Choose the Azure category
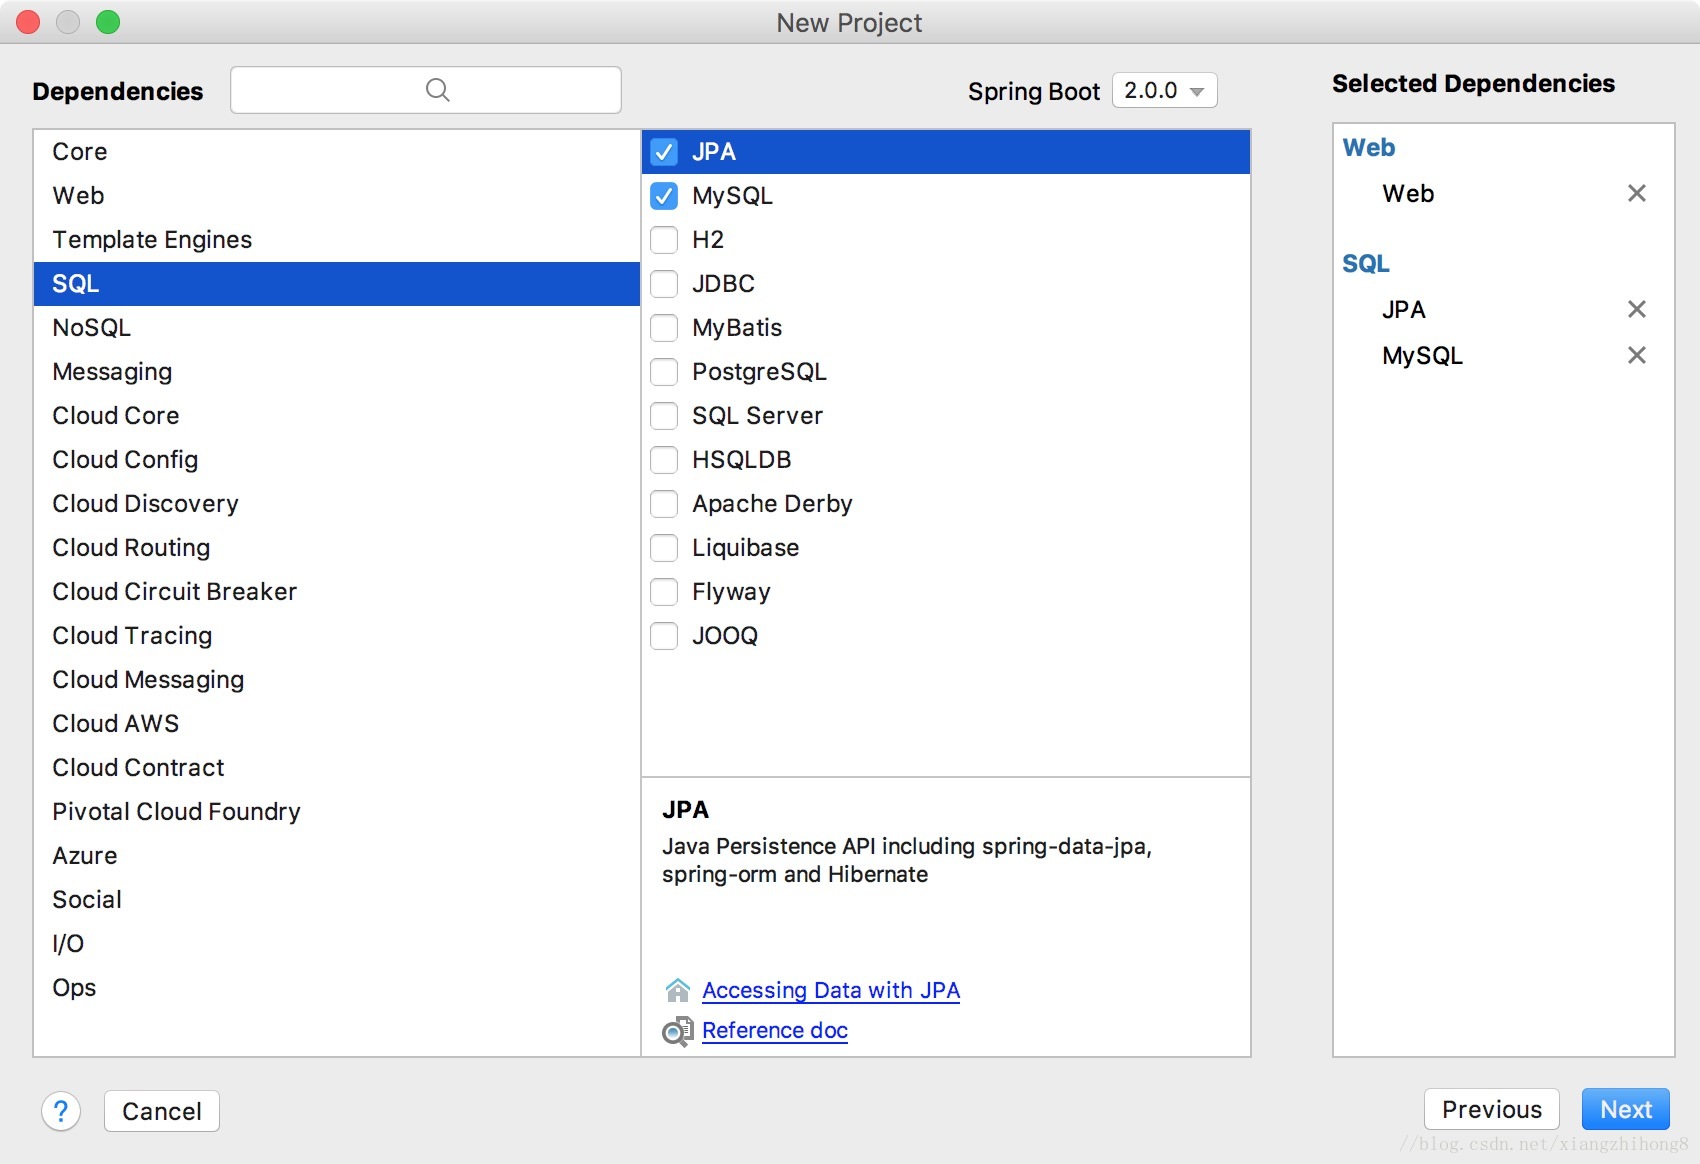The image size is (1700, 1164). click(x=336, y=856)
